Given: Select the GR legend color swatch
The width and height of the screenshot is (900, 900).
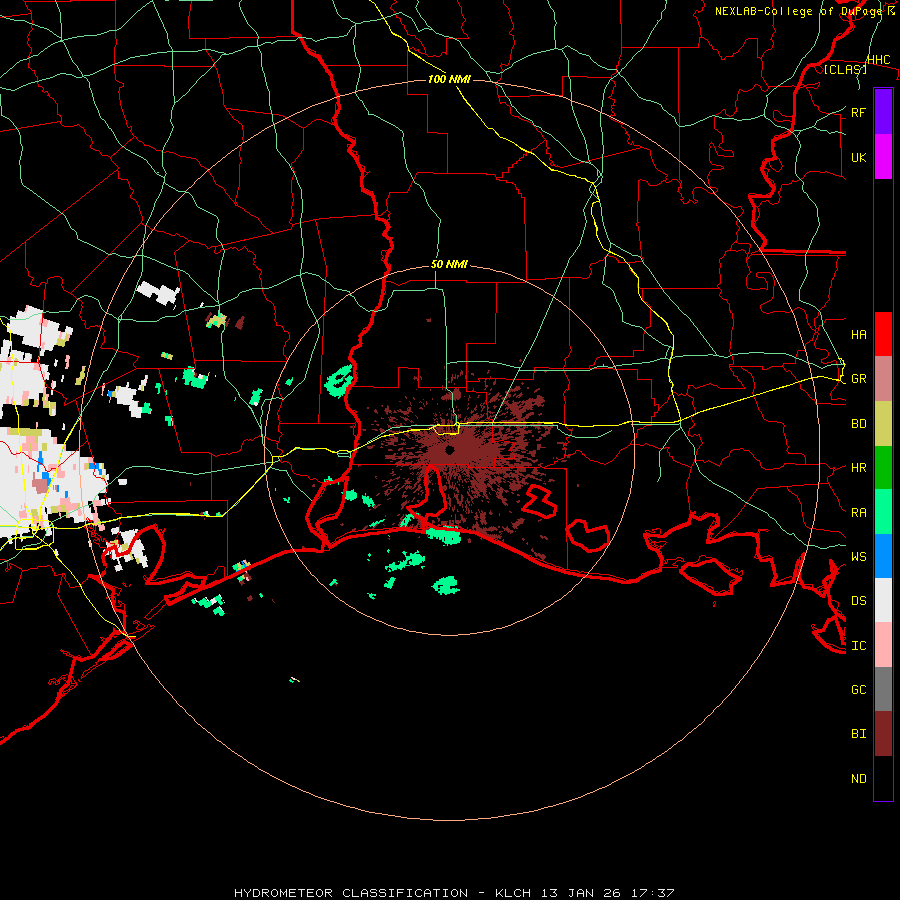Looking at the screenshot, I should [883, 379].
